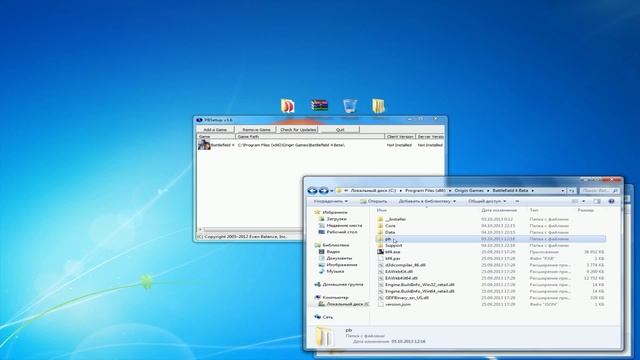Select Библиотеки in the navigation pane
This screenshot has width=640, height=360.
336,245
